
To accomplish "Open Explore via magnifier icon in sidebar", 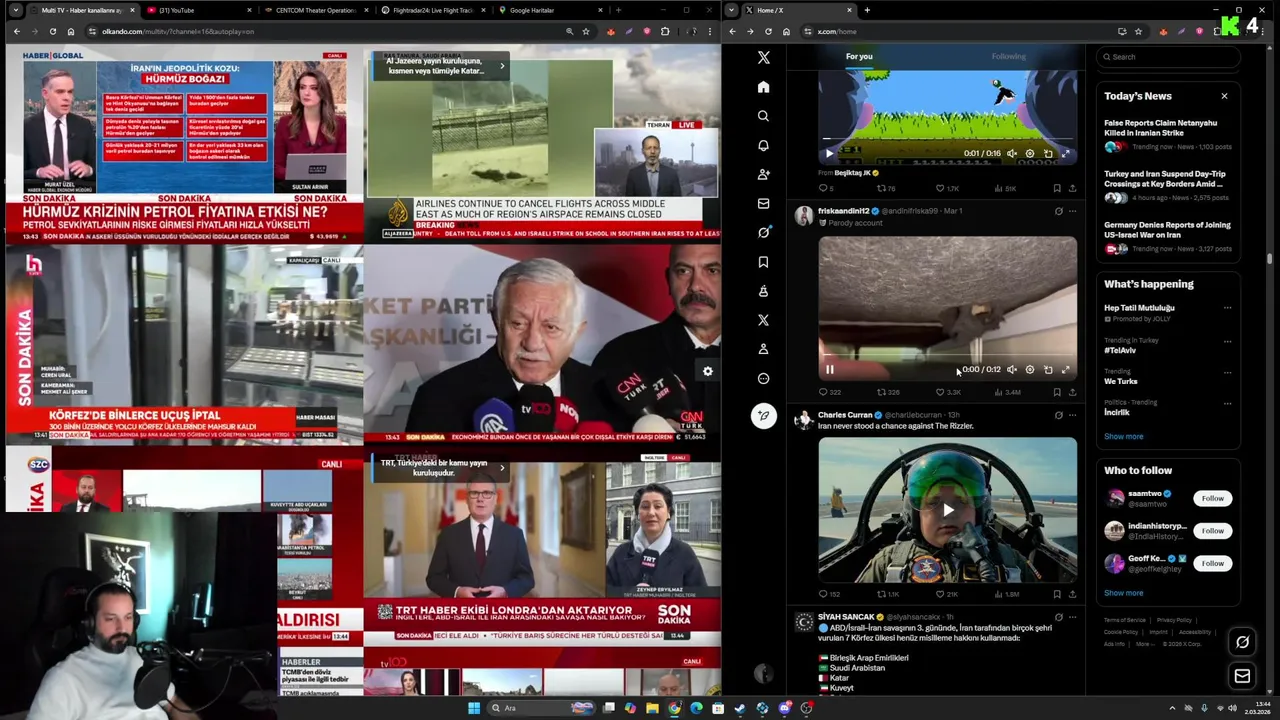I will pos(763,116).
